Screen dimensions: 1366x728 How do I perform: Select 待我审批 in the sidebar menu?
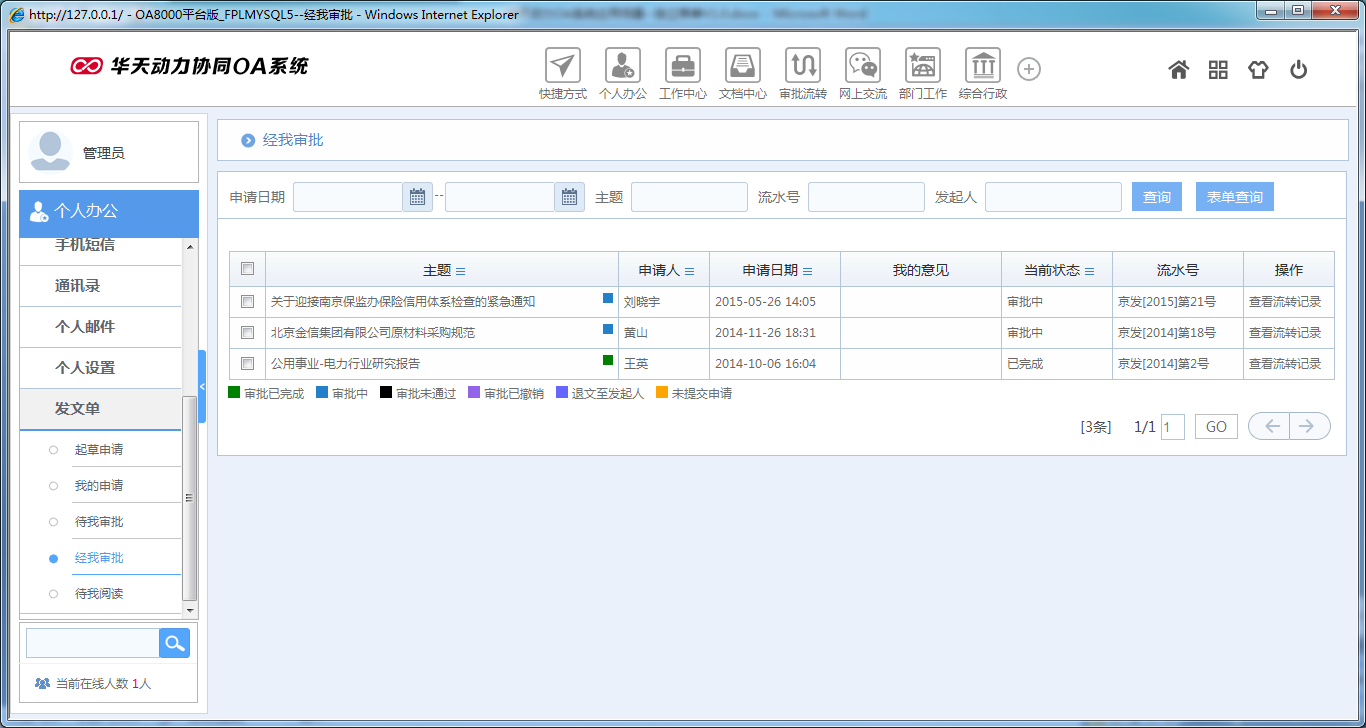(99, 522)
